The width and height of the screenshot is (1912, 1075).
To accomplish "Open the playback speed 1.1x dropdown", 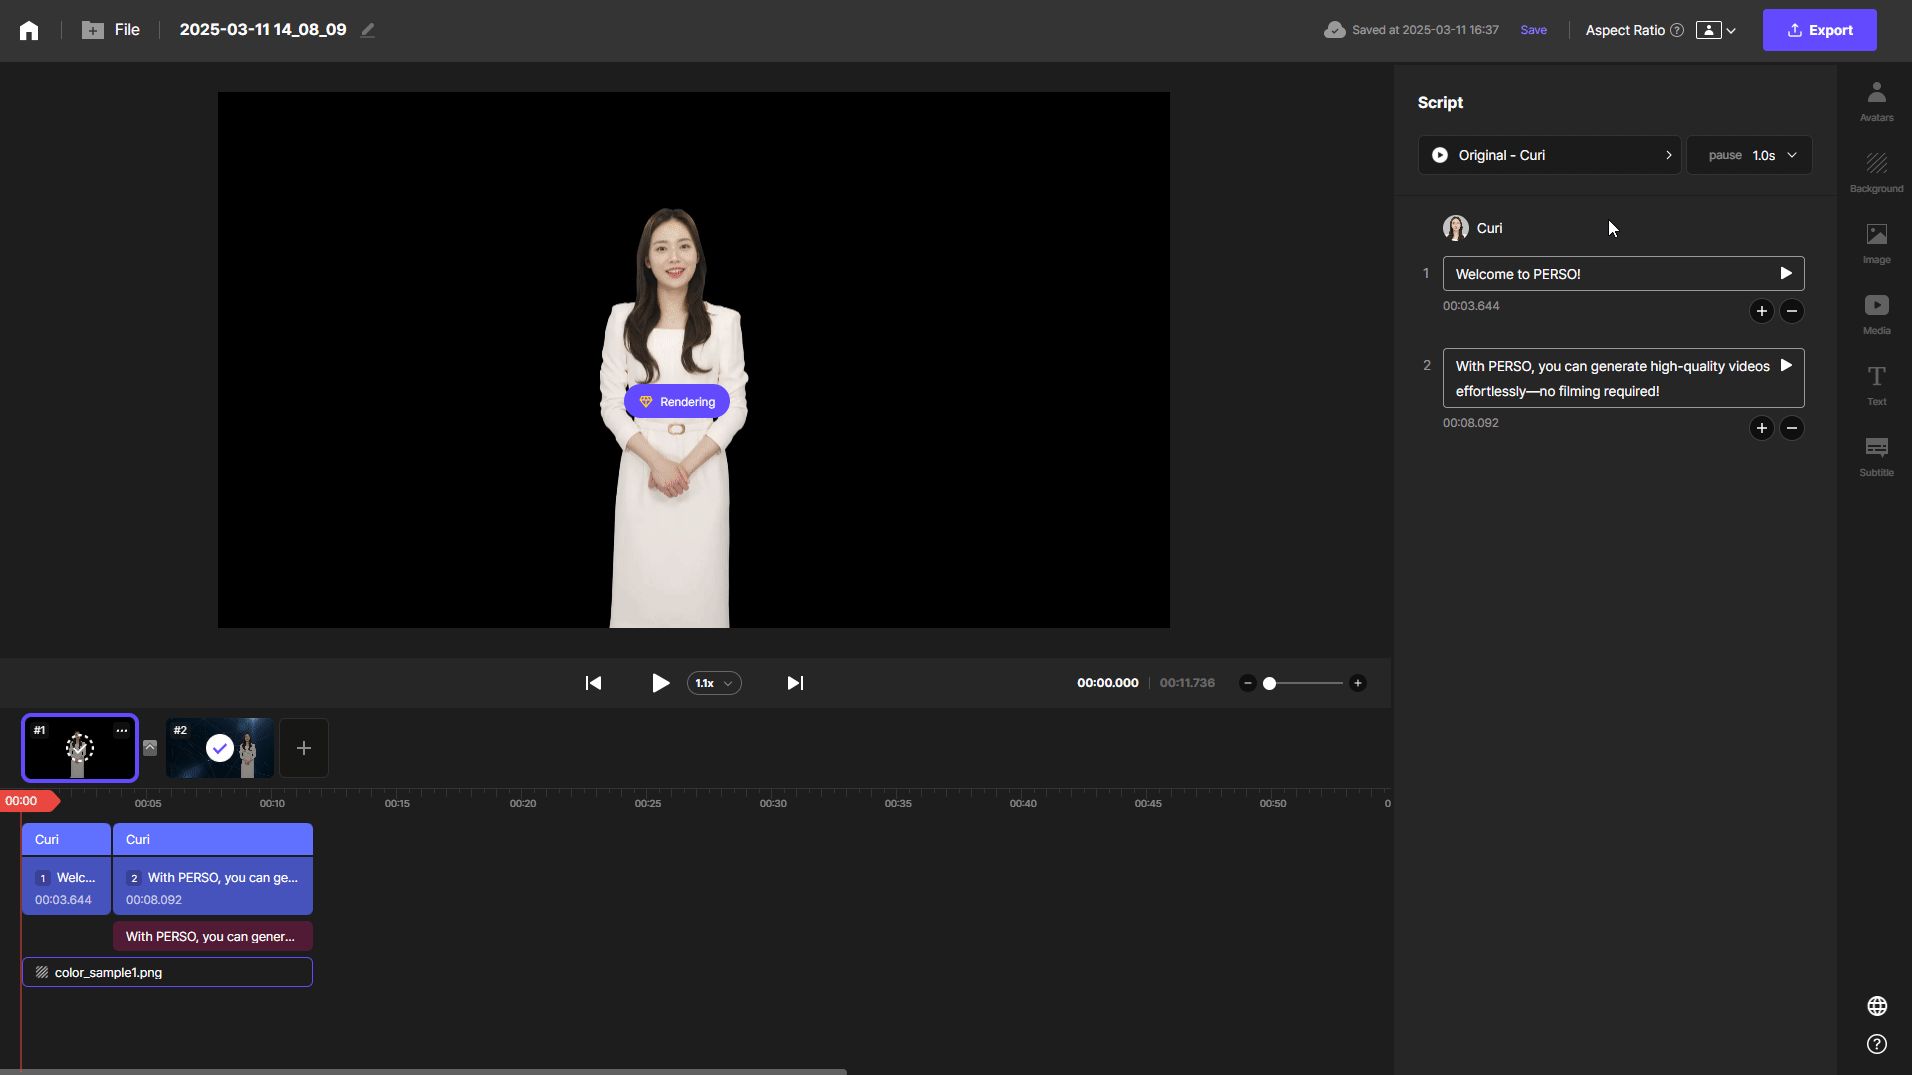I will [x=714, y=683].
